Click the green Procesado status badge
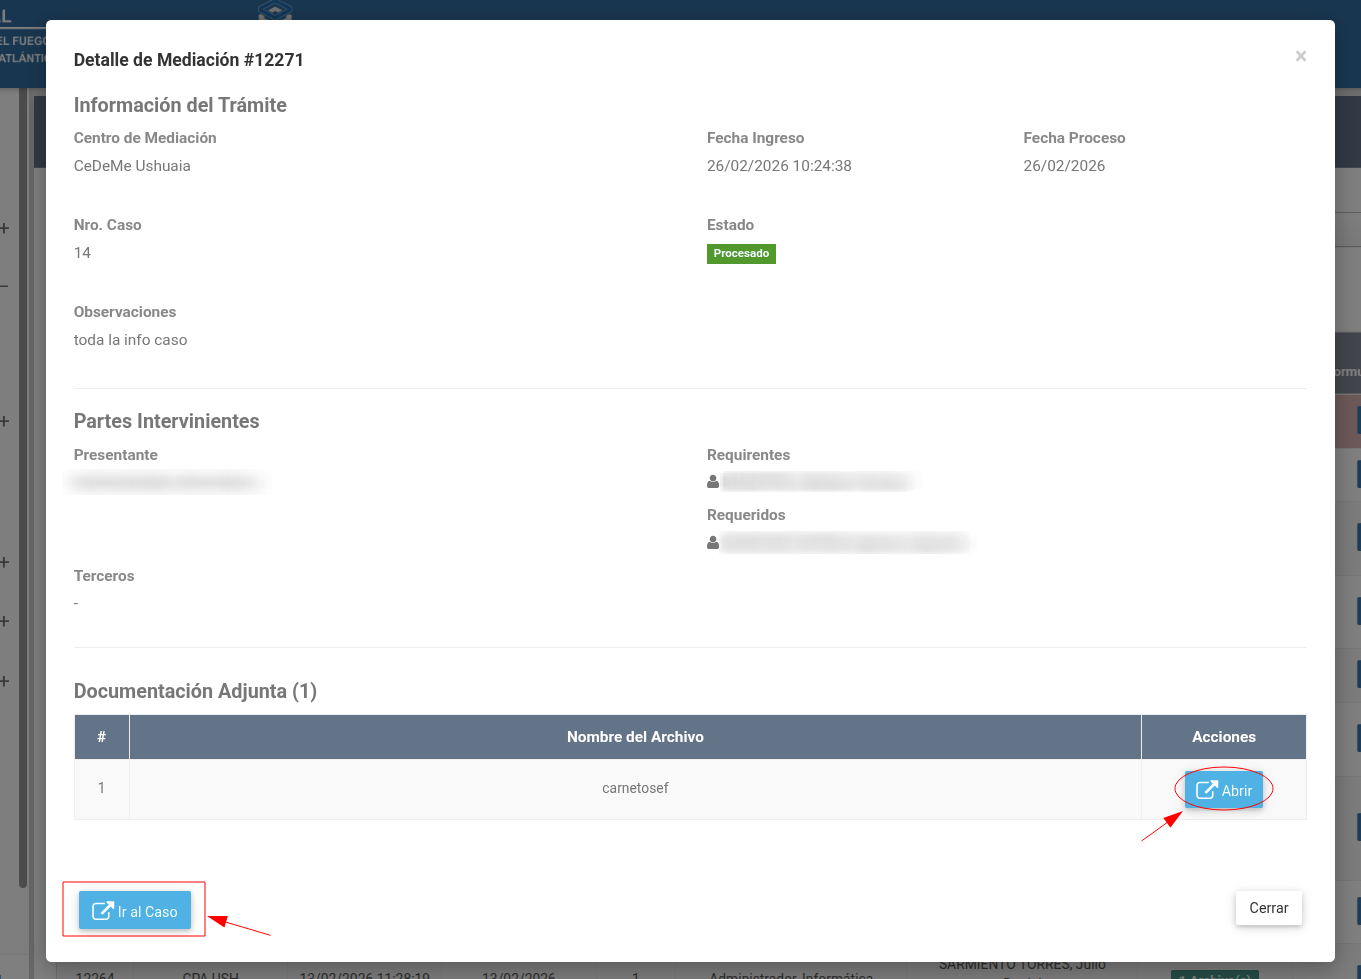Viewport: 1361px width, 979px height. [741, 254]
